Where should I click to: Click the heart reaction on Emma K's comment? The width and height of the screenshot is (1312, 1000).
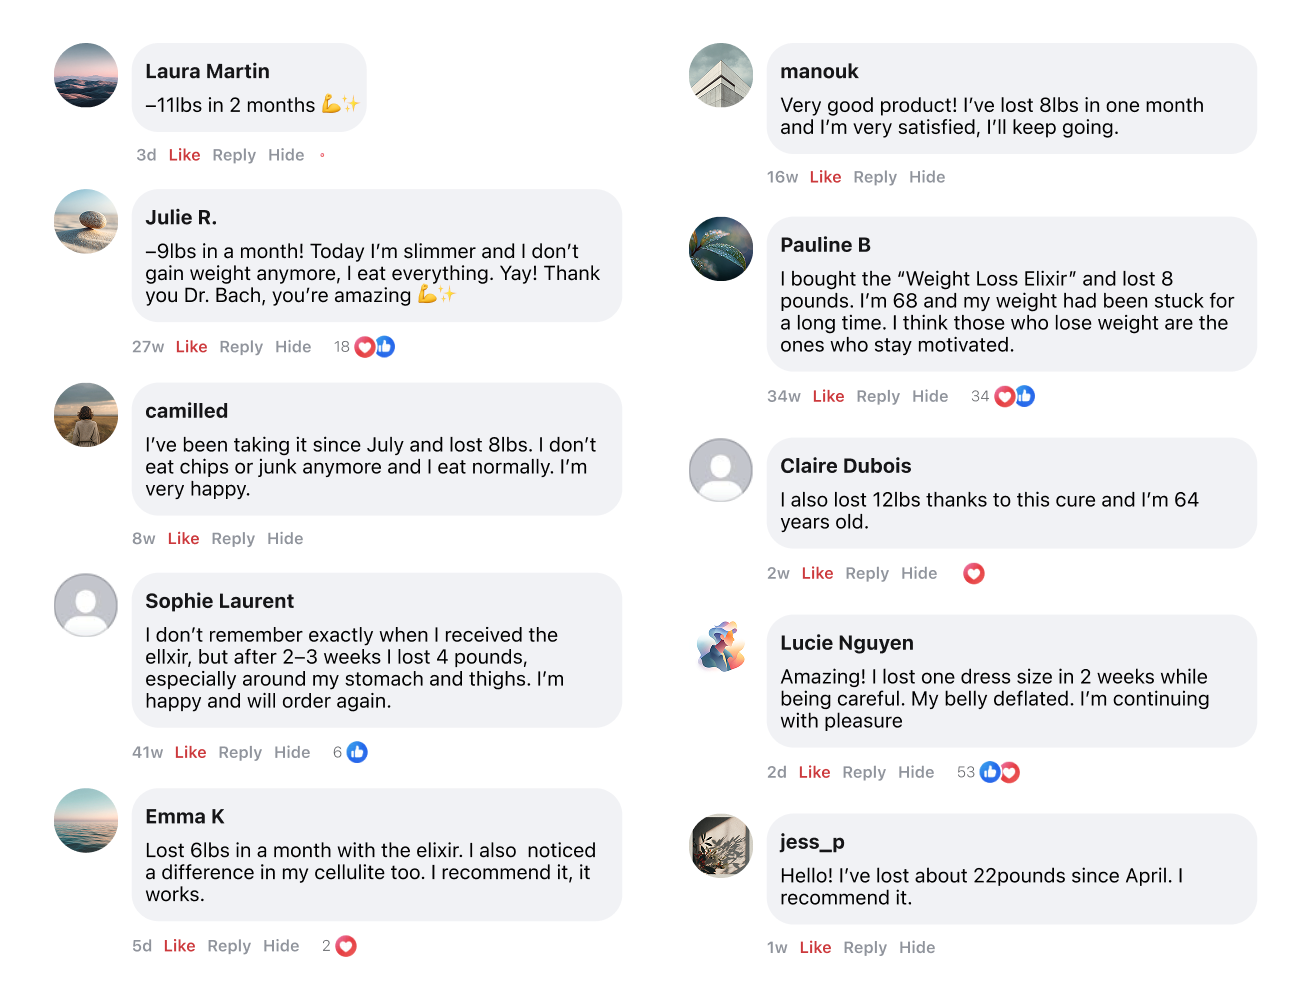(x=346, y=946)
